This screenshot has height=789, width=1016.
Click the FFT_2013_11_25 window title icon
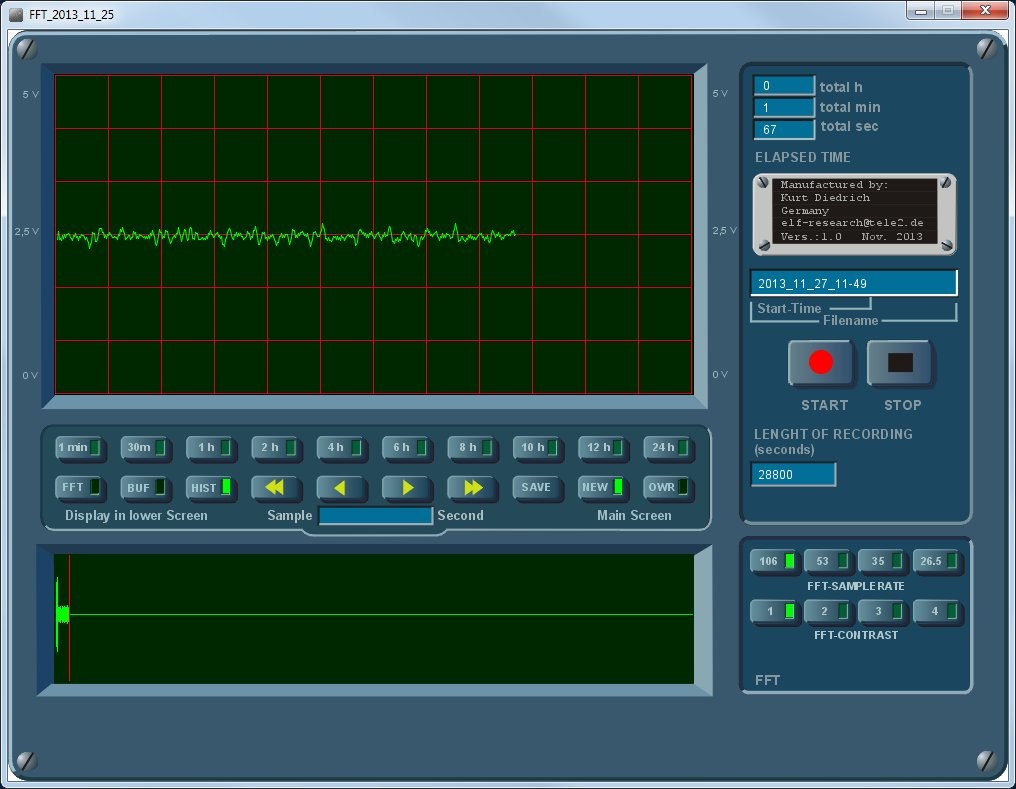click(x=16, y=14)
